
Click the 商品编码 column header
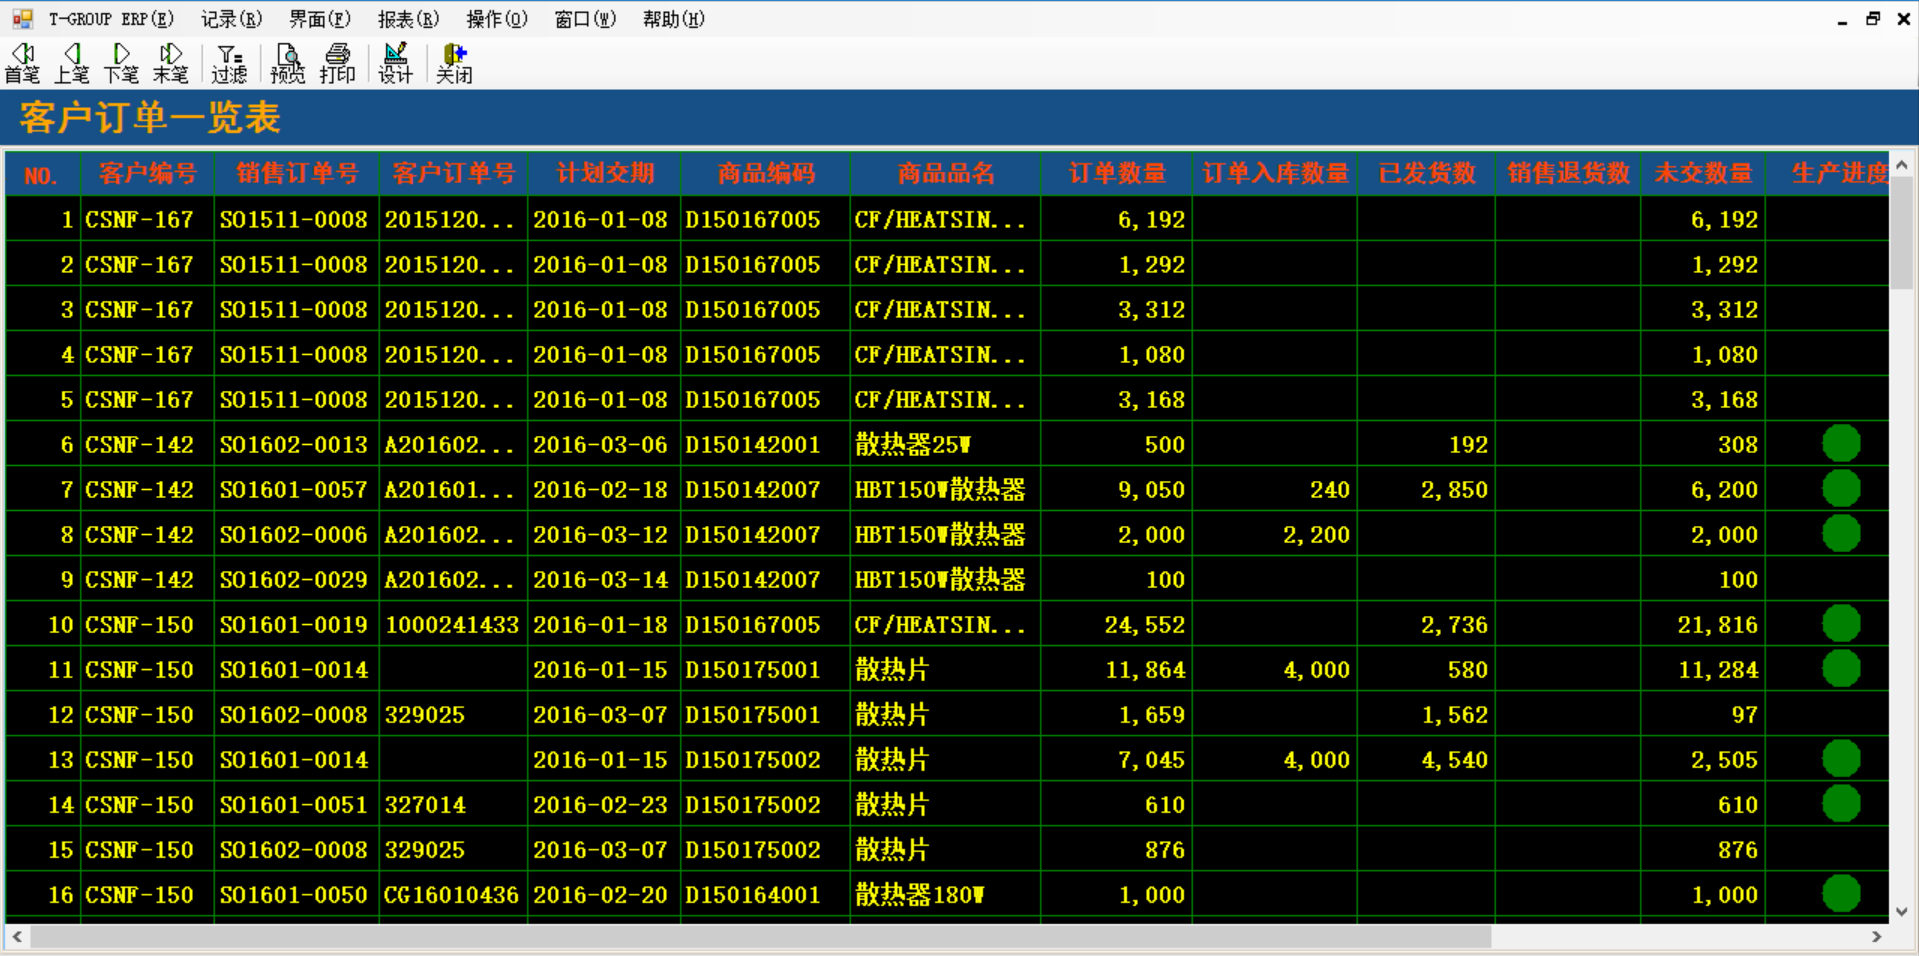766,174
